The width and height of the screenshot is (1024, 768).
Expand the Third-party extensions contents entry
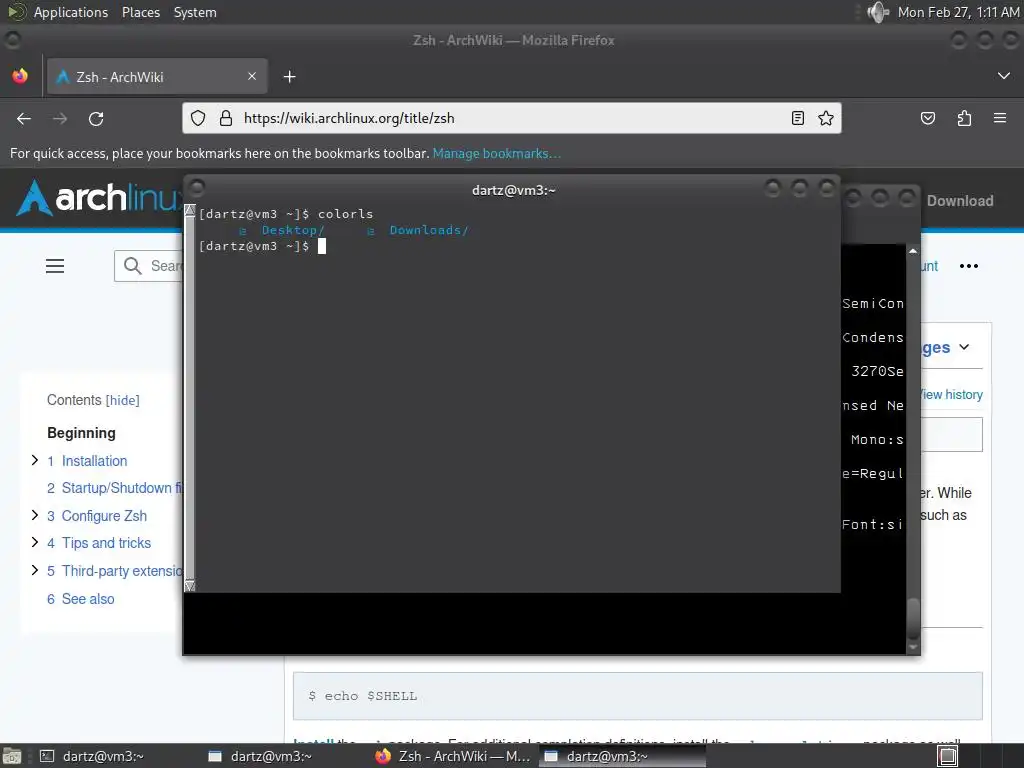coord(35,570)
